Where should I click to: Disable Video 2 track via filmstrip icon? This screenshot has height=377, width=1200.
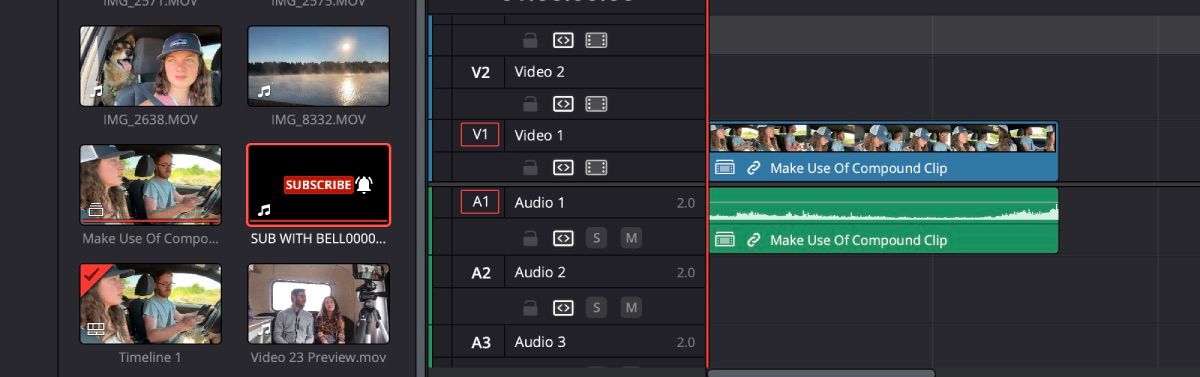point(596,104)
